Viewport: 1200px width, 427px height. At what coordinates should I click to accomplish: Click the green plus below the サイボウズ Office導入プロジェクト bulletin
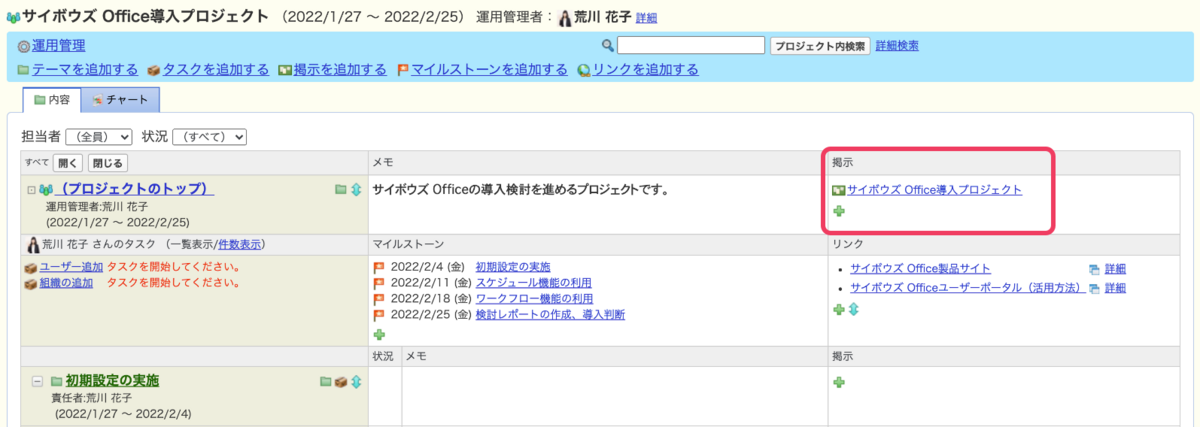839,211
